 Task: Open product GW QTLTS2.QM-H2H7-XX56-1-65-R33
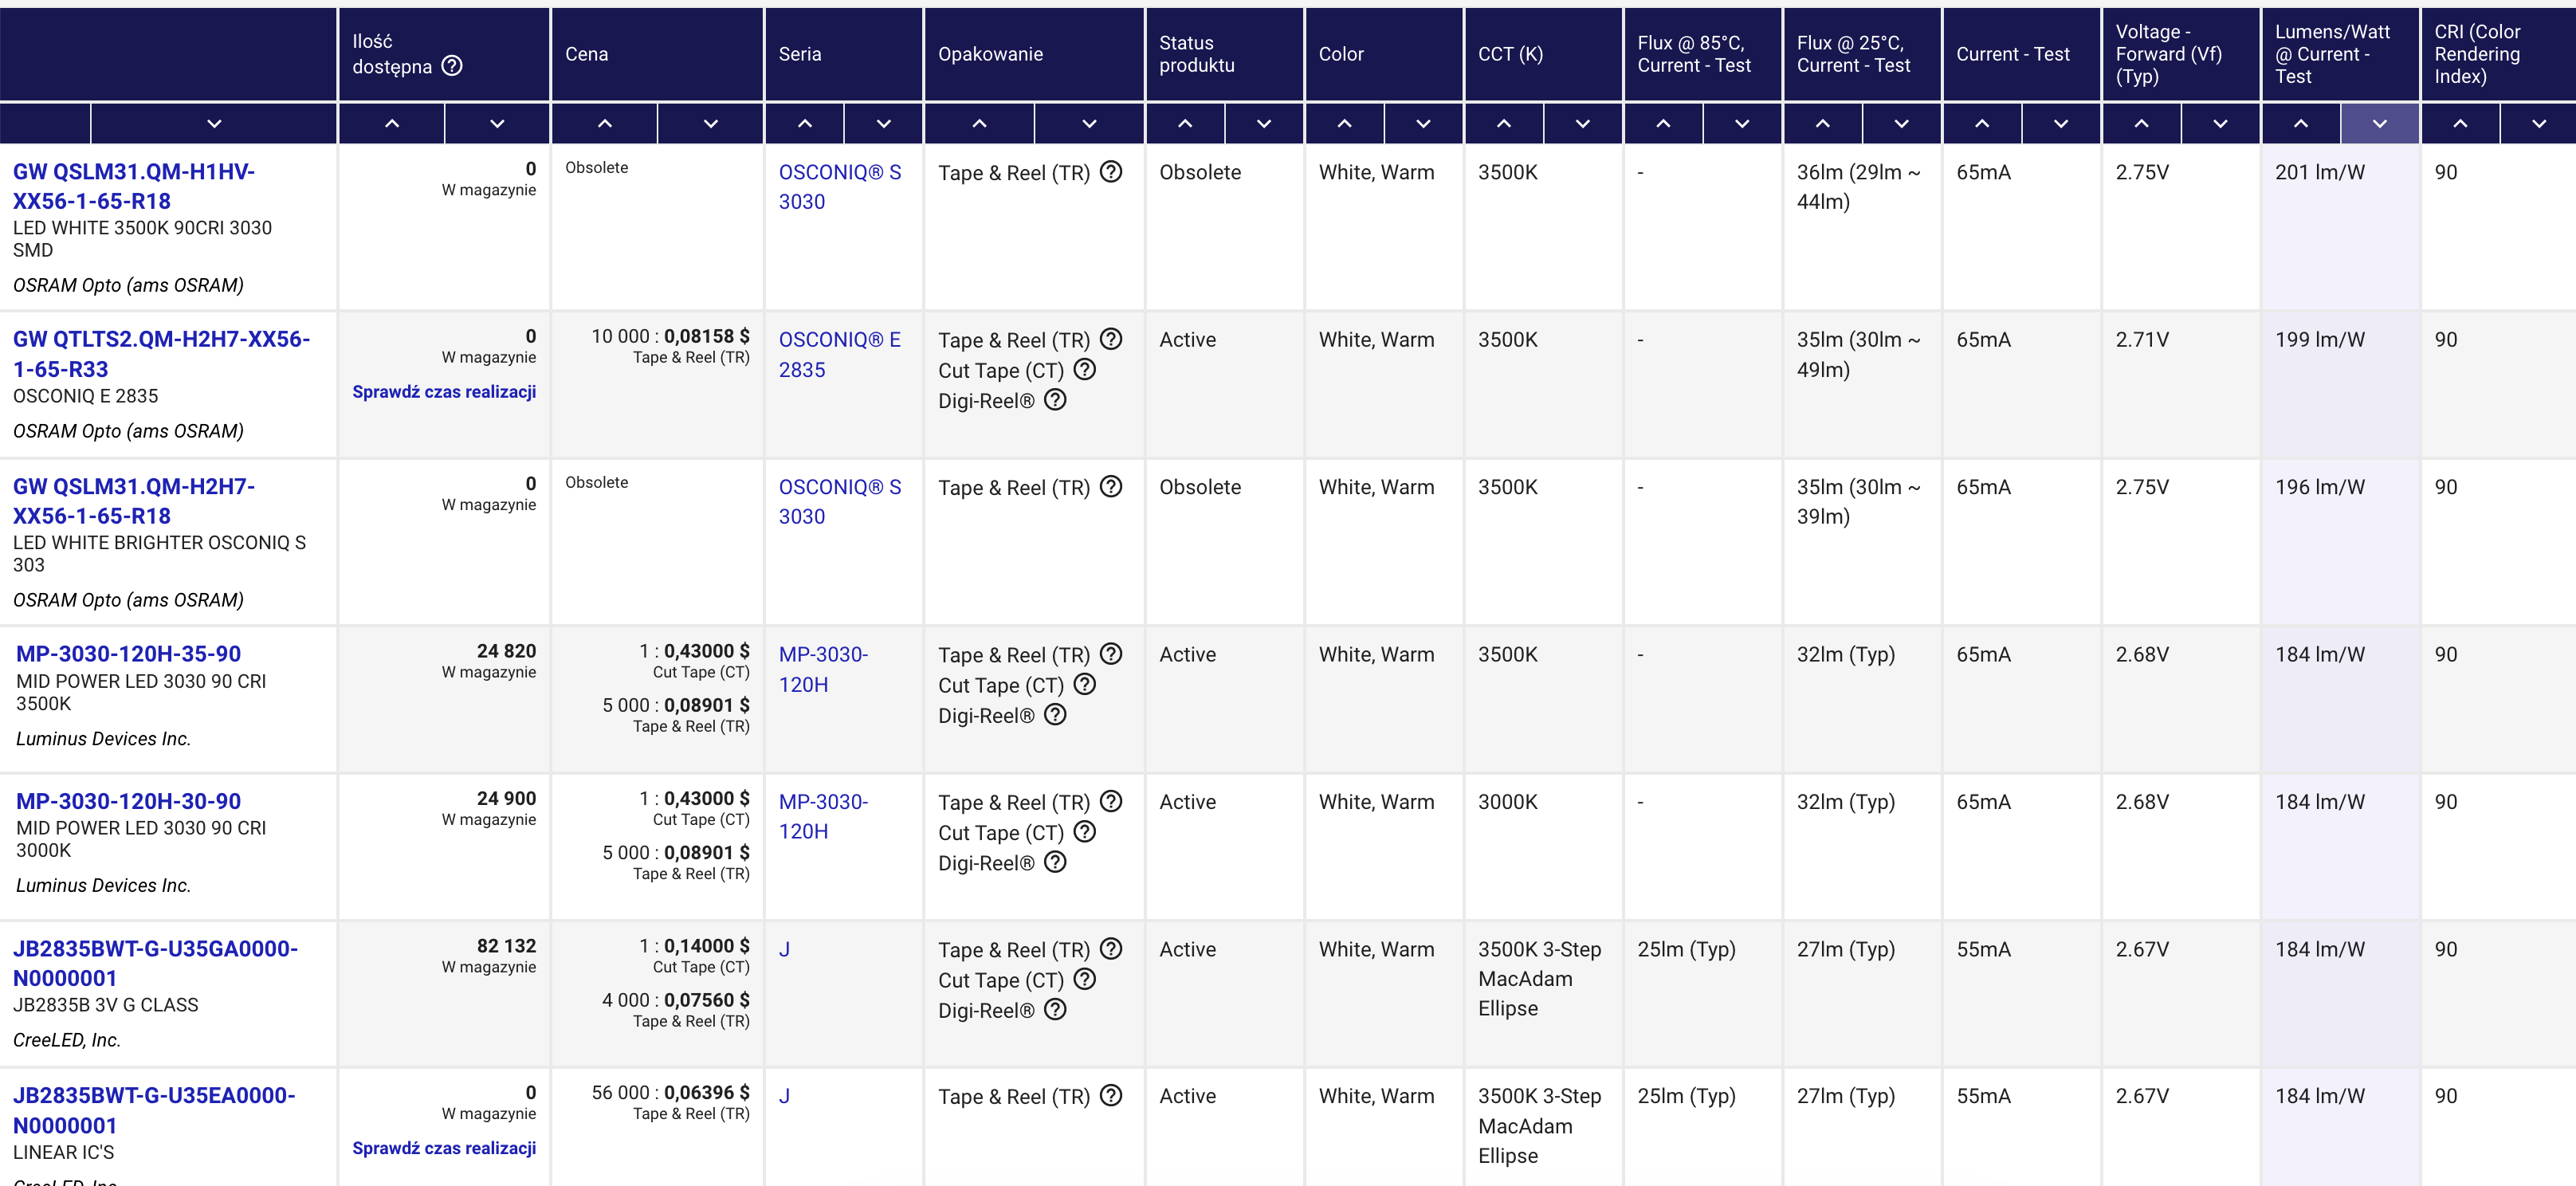click(161, 354)
